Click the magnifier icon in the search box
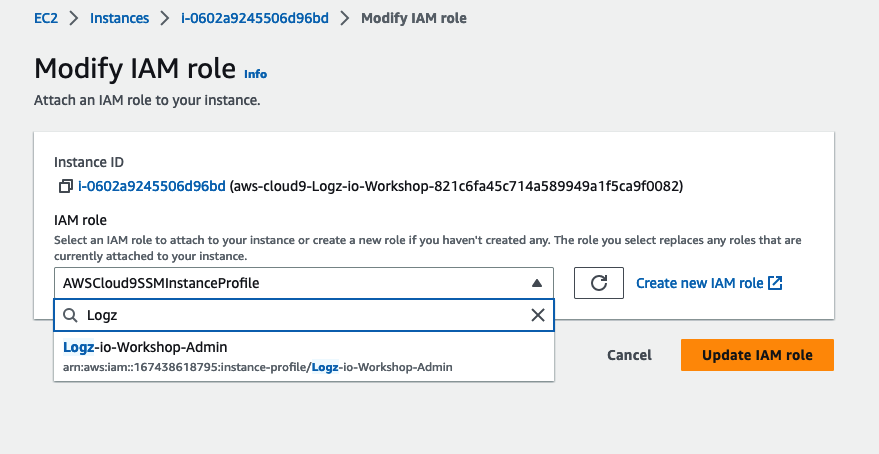This screenshot has height=454, width=879. point(70,315)
